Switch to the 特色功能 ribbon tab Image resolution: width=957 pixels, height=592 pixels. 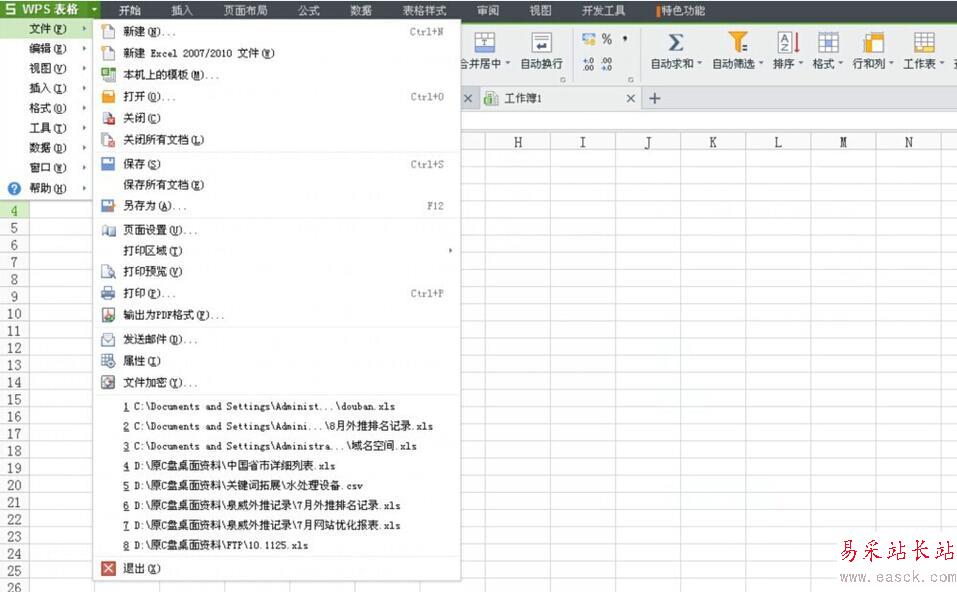pos(682,10)
